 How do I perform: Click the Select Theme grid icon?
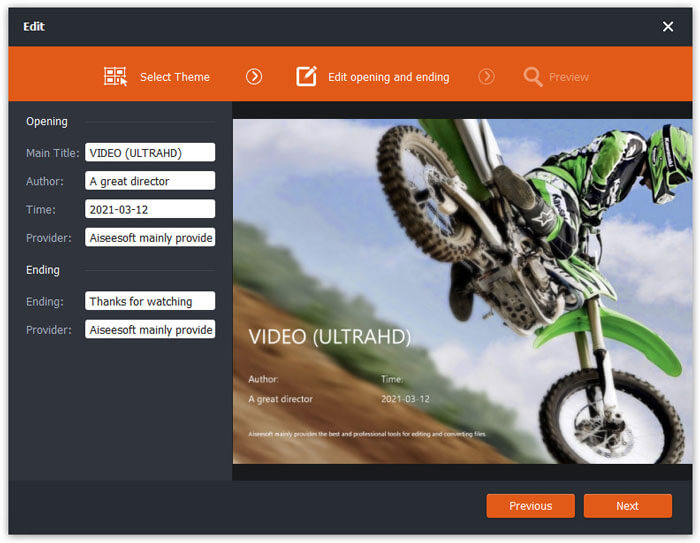click(115, 77)
